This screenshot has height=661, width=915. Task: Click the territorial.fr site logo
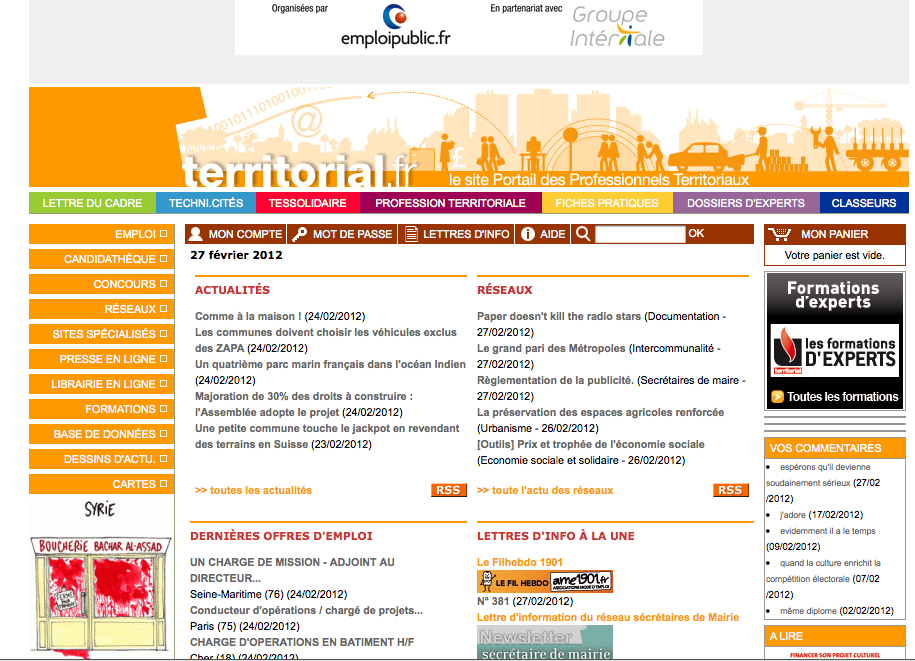299,171
